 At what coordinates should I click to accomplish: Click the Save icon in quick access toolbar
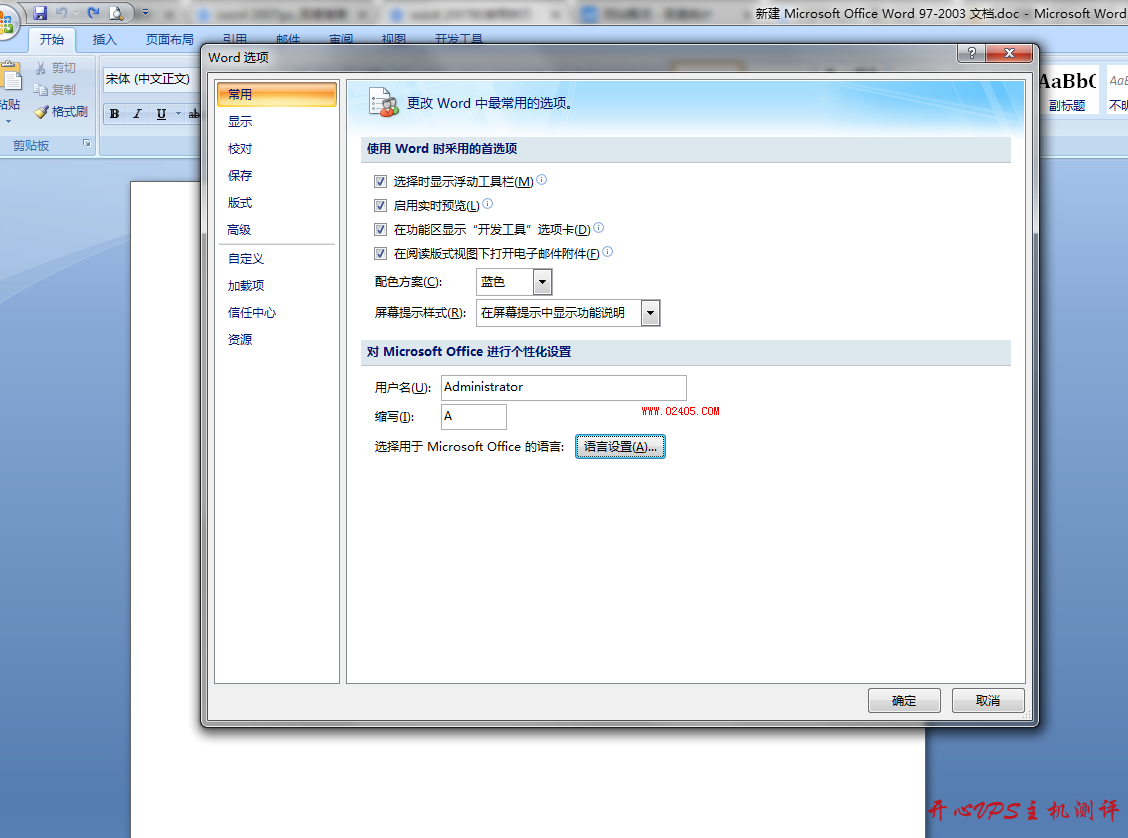40,12
